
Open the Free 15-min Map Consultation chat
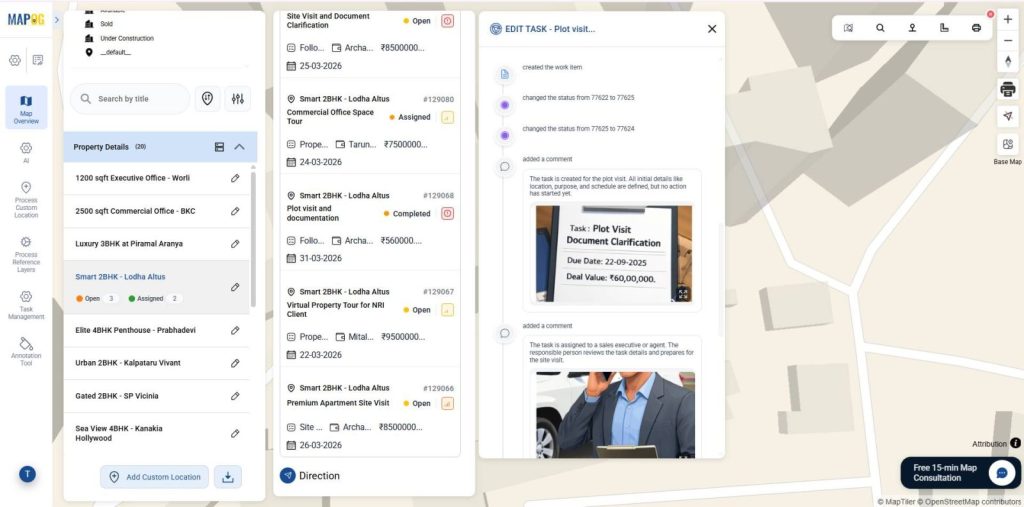[x=960, y=473]
